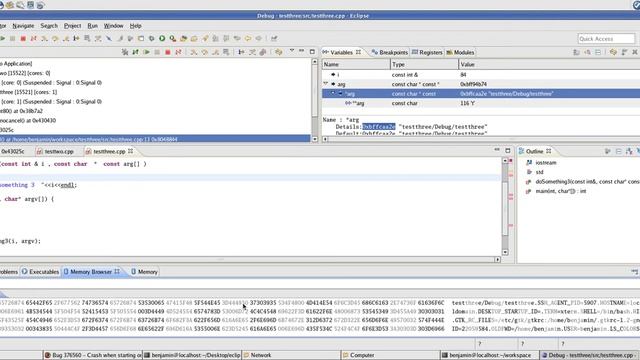Click the Remove All icon at the Variables toolbar end

(x=635, y=52)
